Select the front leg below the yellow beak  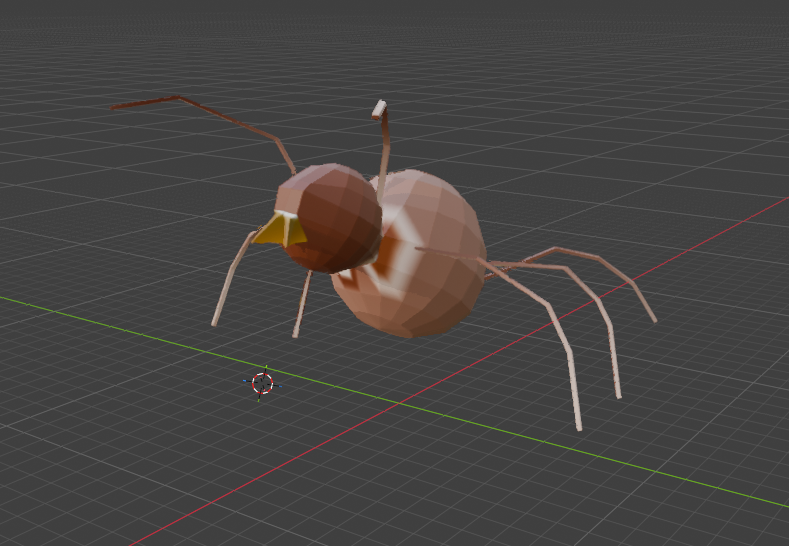click(x=234, y=279)
